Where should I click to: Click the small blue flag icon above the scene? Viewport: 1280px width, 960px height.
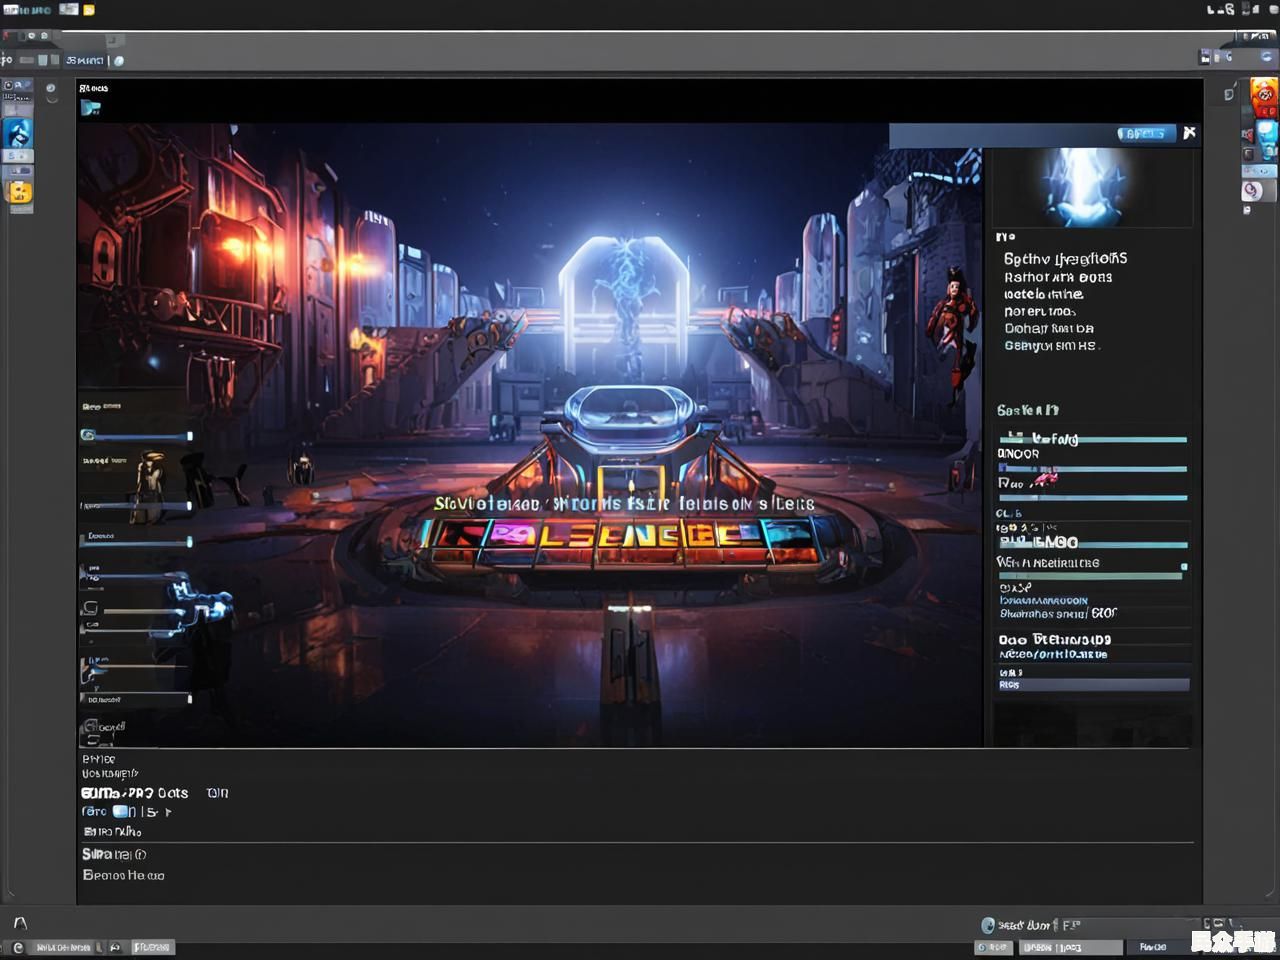coord(90,108)
